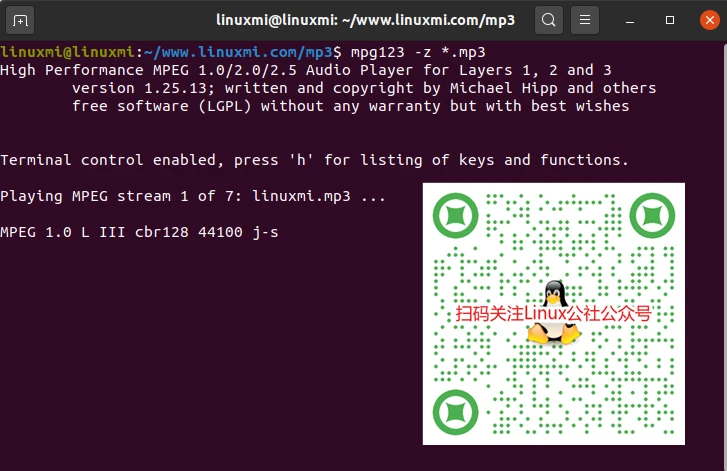Viewport: 727px width, 471px height.
Task: Close the terminal window
Action: pos(709,20)
